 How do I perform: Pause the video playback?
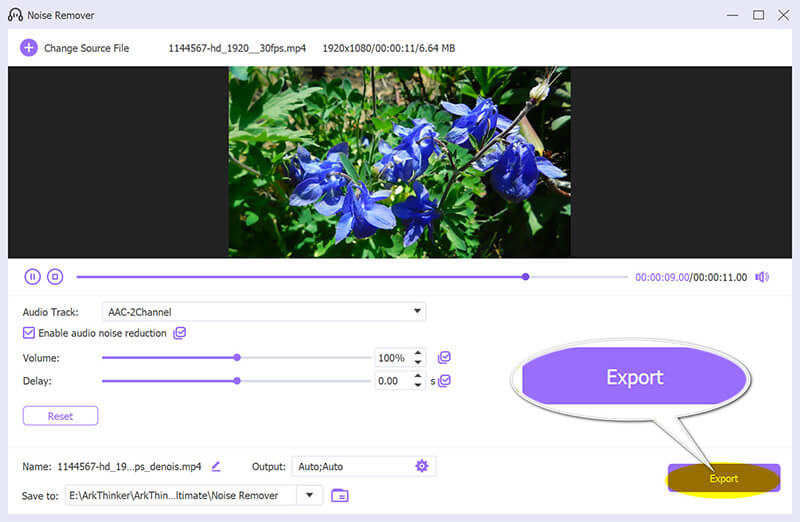[33, 277]
